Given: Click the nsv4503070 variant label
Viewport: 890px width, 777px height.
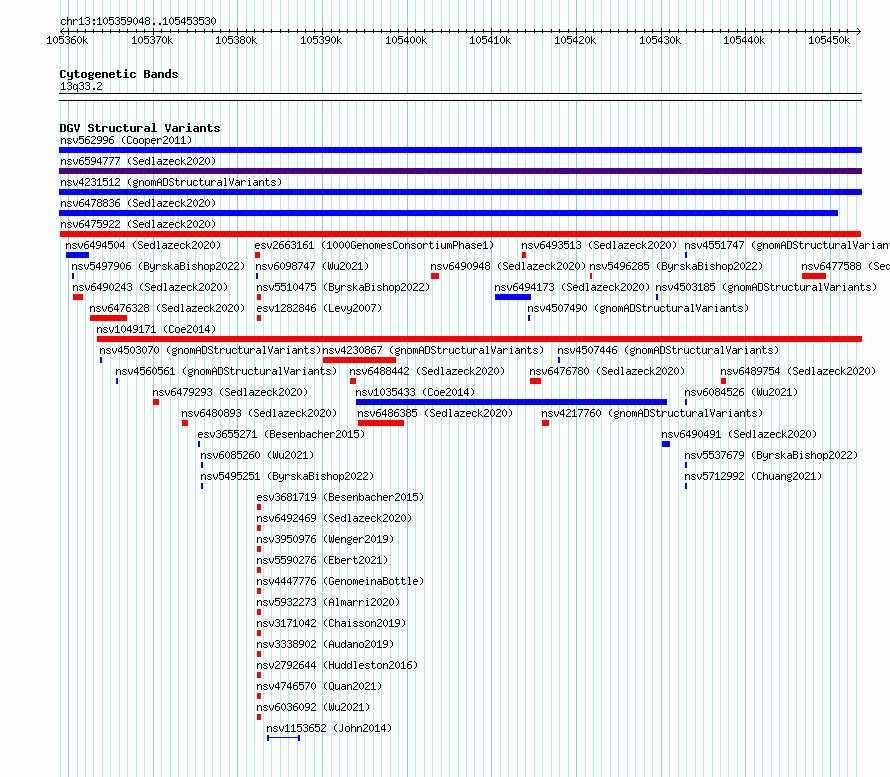Looking at the screenshot, I should pos(210,350).
